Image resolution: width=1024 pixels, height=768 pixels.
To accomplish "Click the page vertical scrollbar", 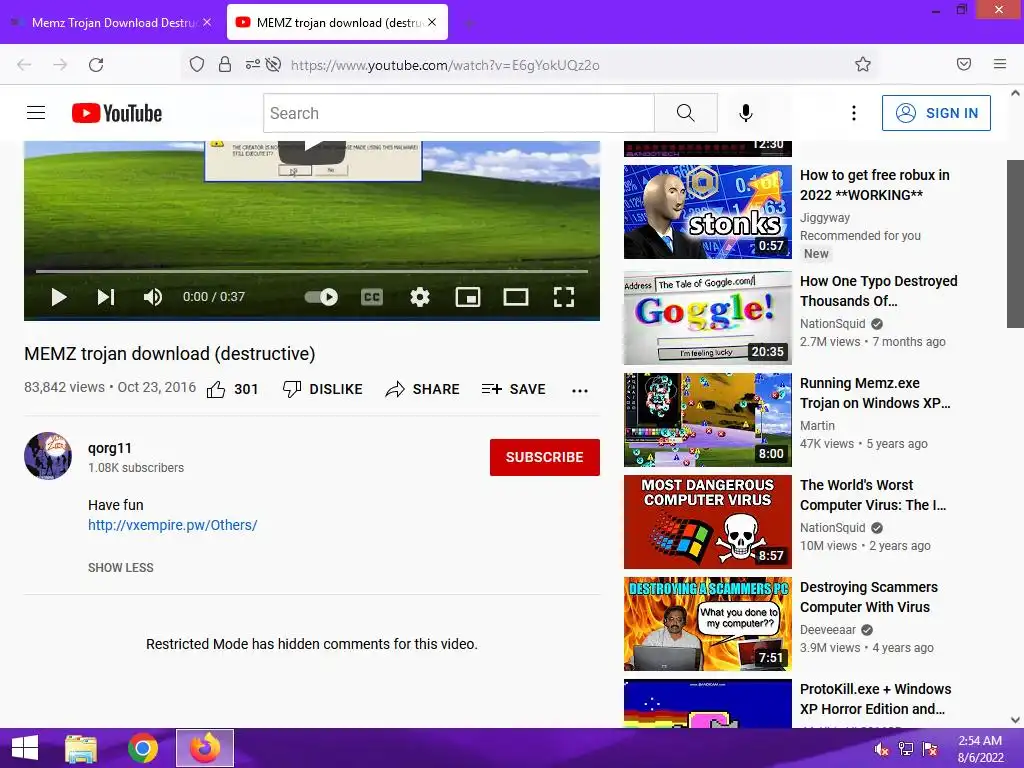I will click(x=1015, y=244).
